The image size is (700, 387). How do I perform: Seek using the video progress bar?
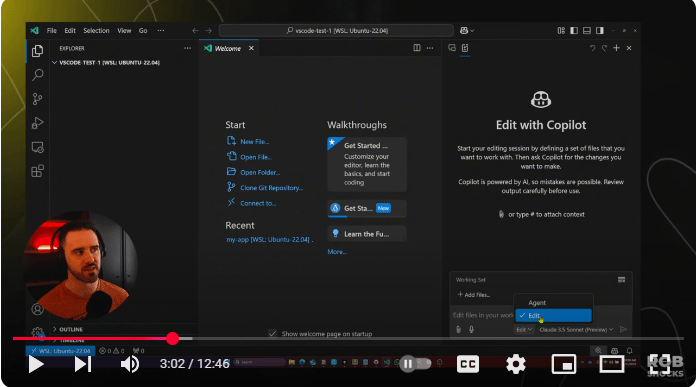click(x=348, y=339)
